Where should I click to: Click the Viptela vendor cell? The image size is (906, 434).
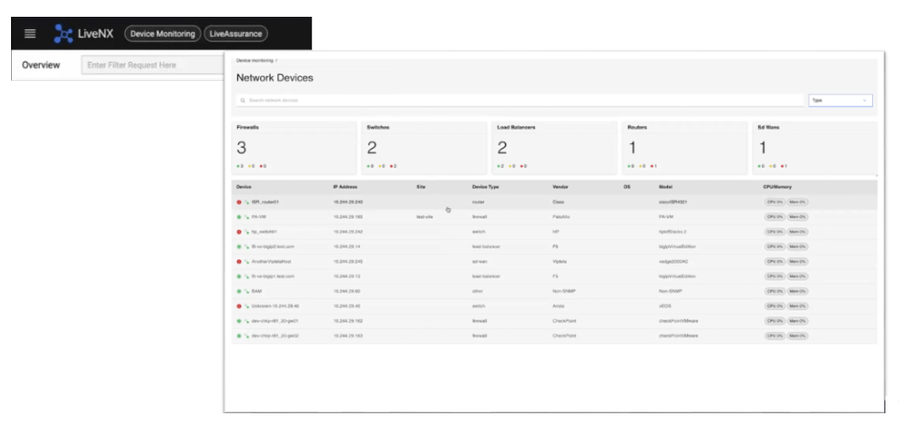tap(559, 262)
